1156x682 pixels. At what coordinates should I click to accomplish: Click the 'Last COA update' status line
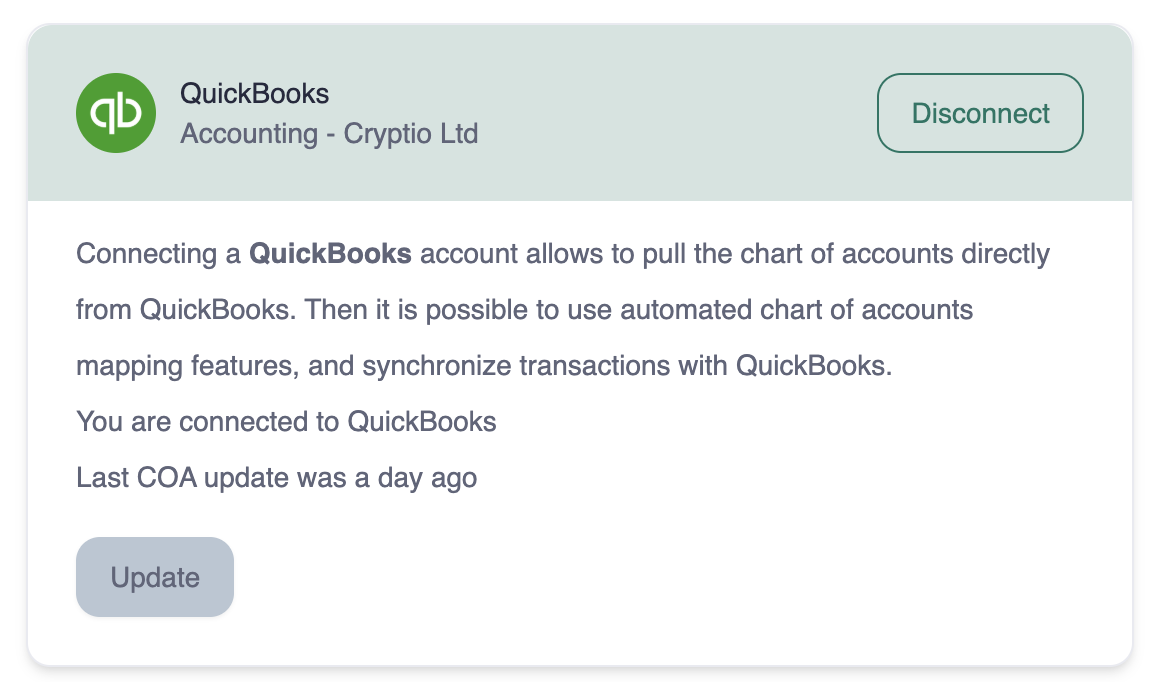(276, 478)
